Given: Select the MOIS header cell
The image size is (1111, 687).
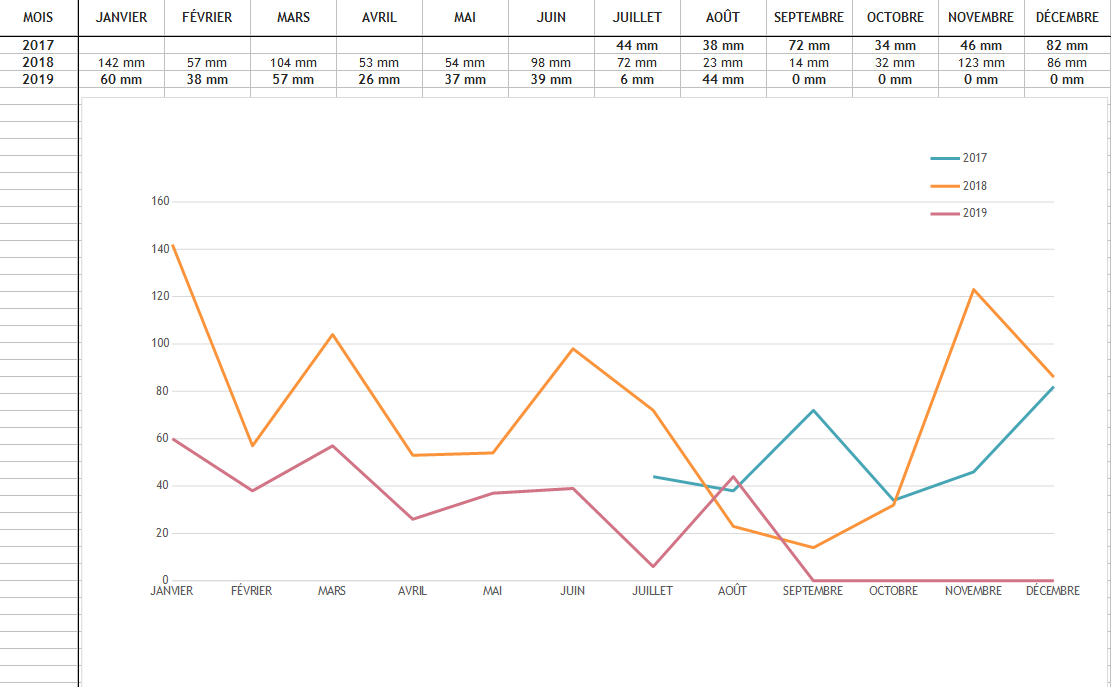Looking at the screenshot, I should (x=38, y=17).
